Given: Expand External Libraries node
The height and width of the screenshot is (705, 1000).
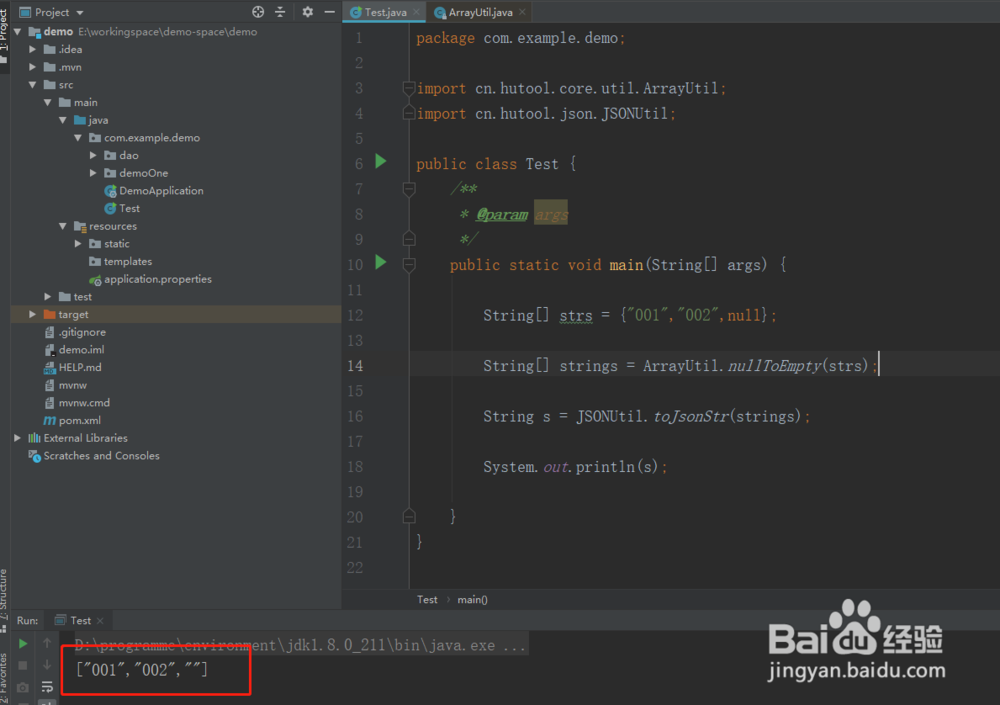Looking at the screenshot, I should tap(18, 438).
